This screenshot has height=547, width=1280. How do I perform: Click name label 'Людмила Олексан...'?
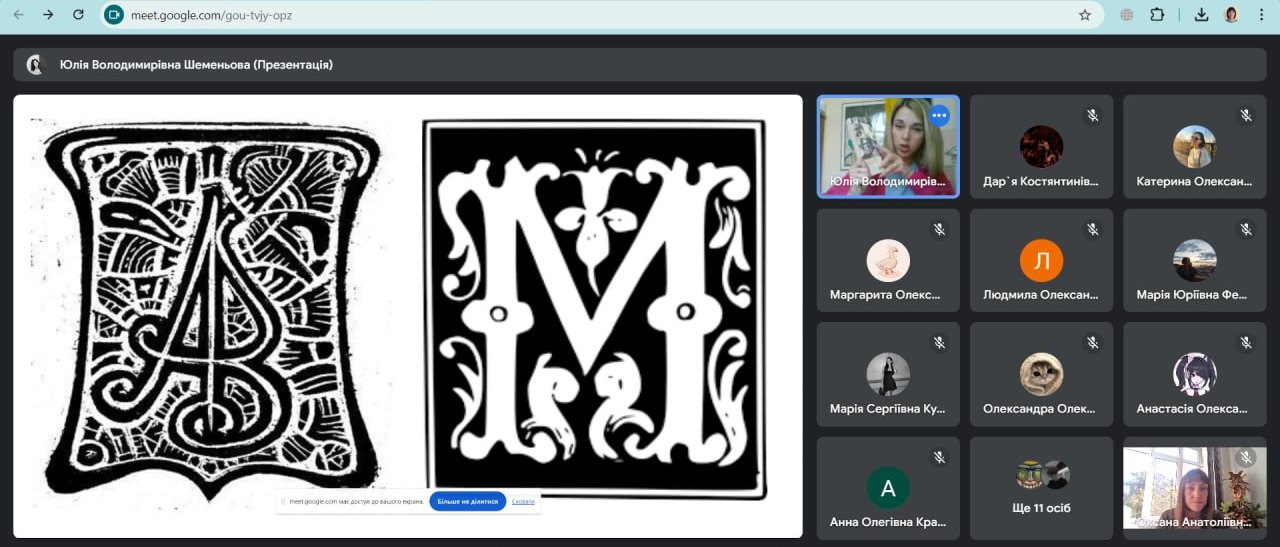pyautogui.click(x=1041, y=295)
